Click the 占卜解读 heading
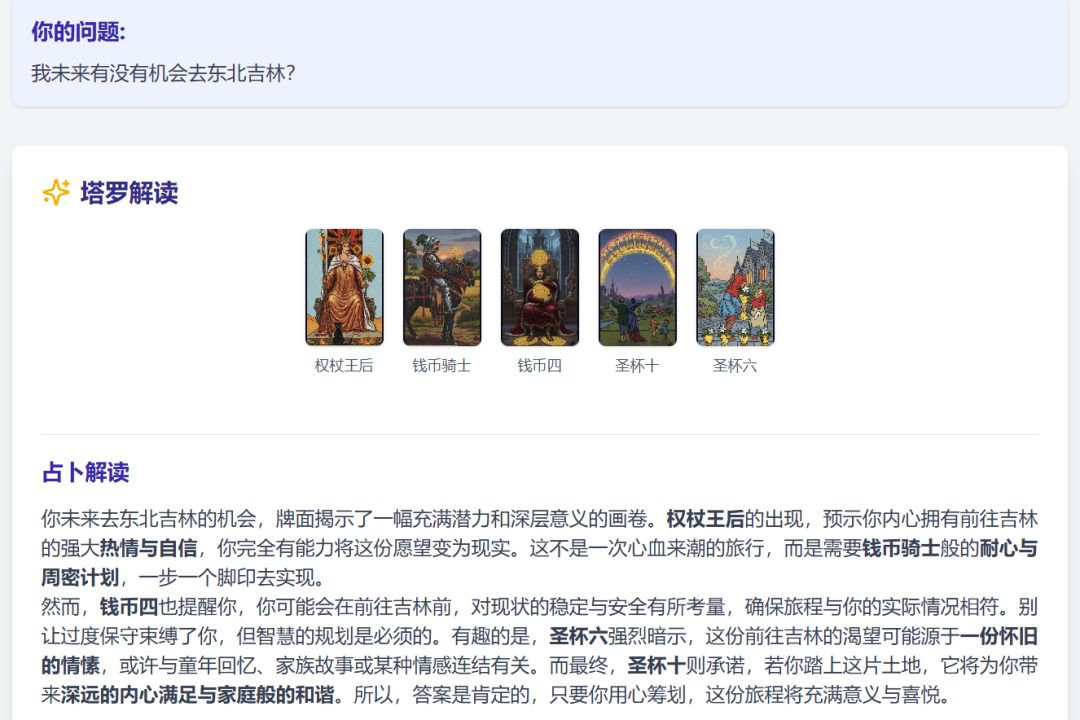The width and height of the screenshot is (1080, 720). [86, 473]
